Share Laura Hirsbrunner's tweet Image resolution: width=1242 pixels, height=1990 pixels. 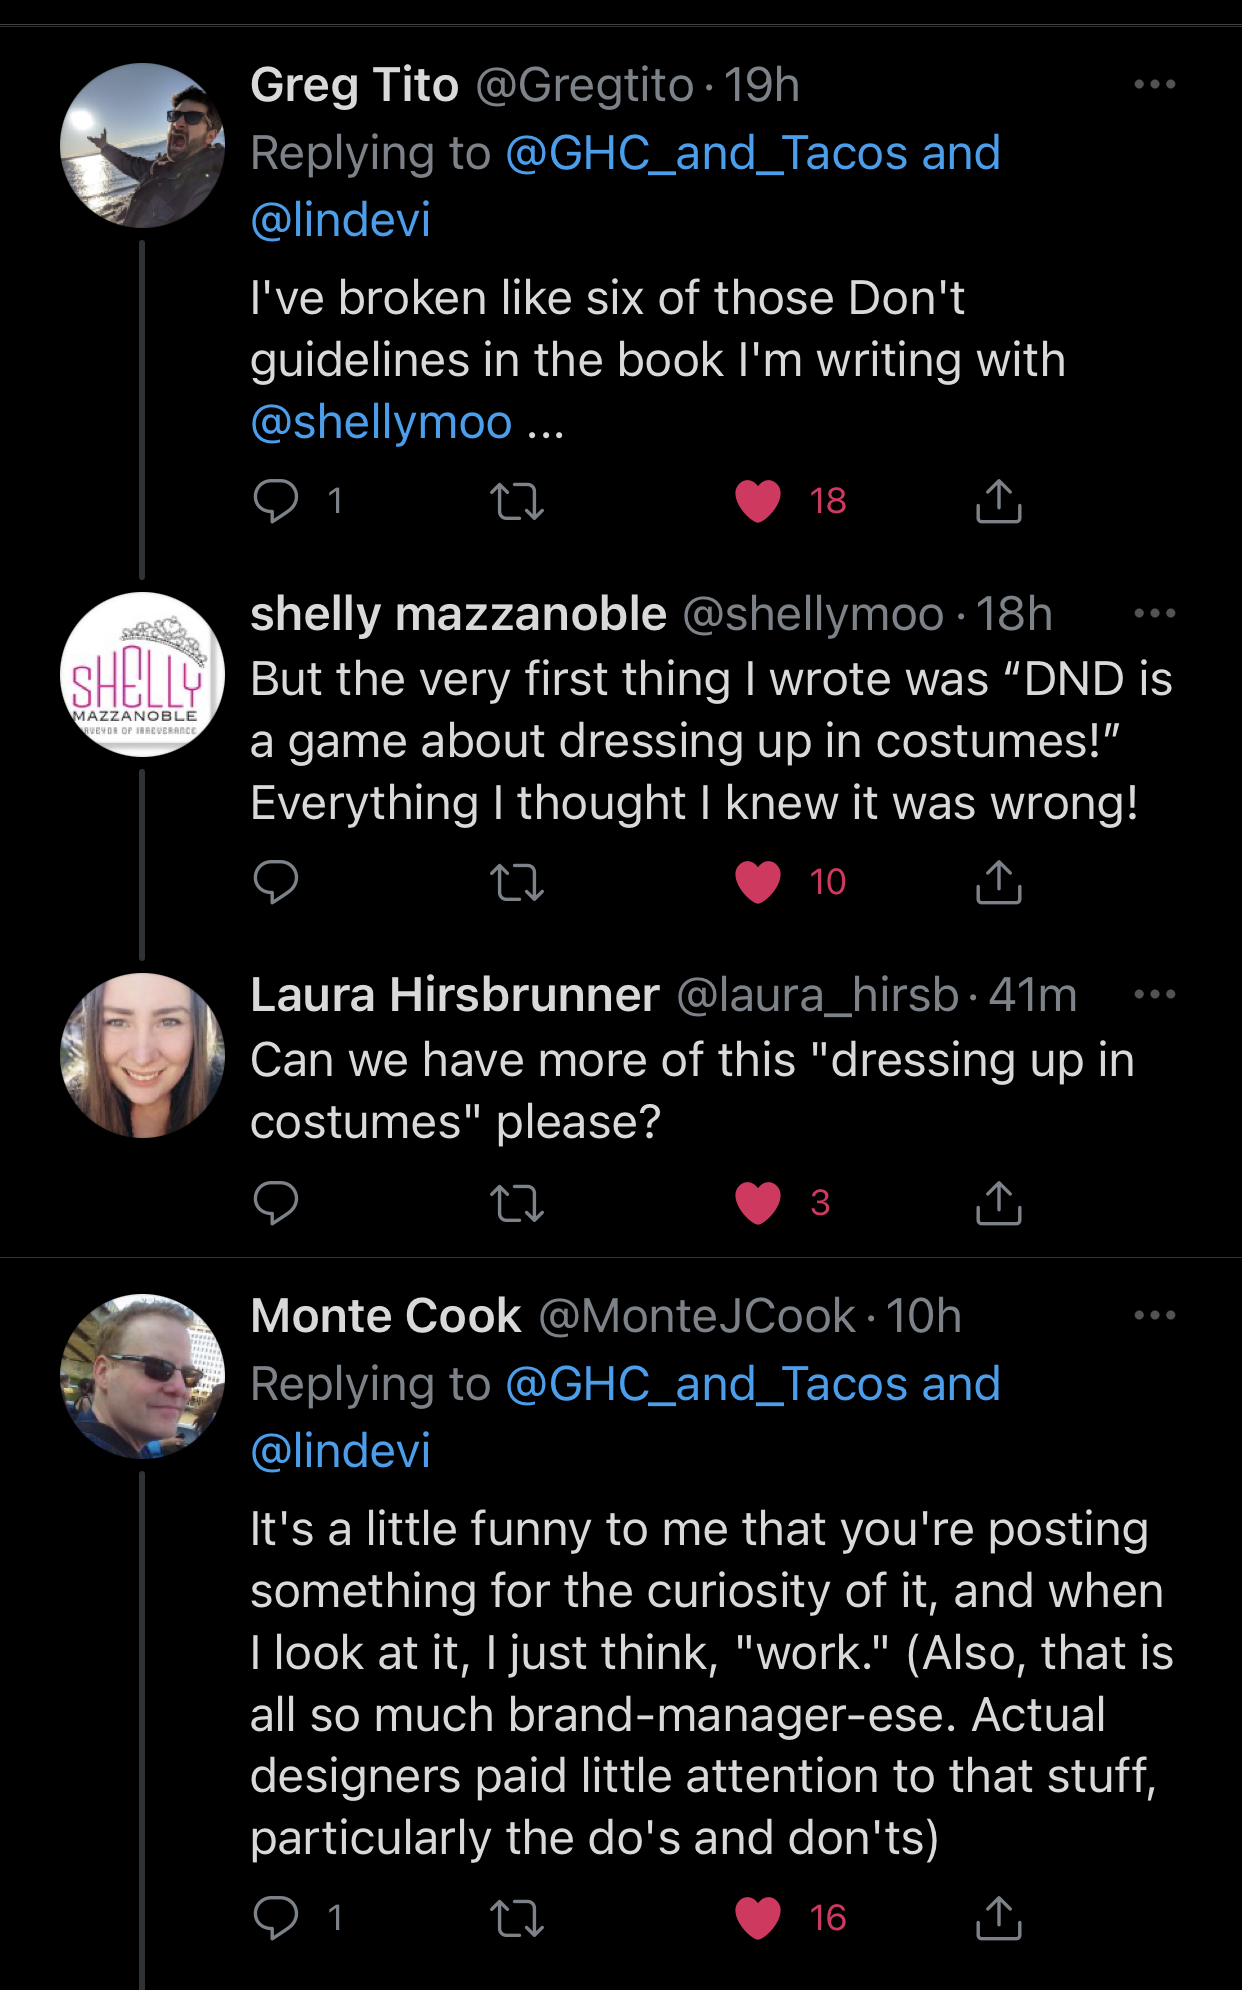[998, 1203]
